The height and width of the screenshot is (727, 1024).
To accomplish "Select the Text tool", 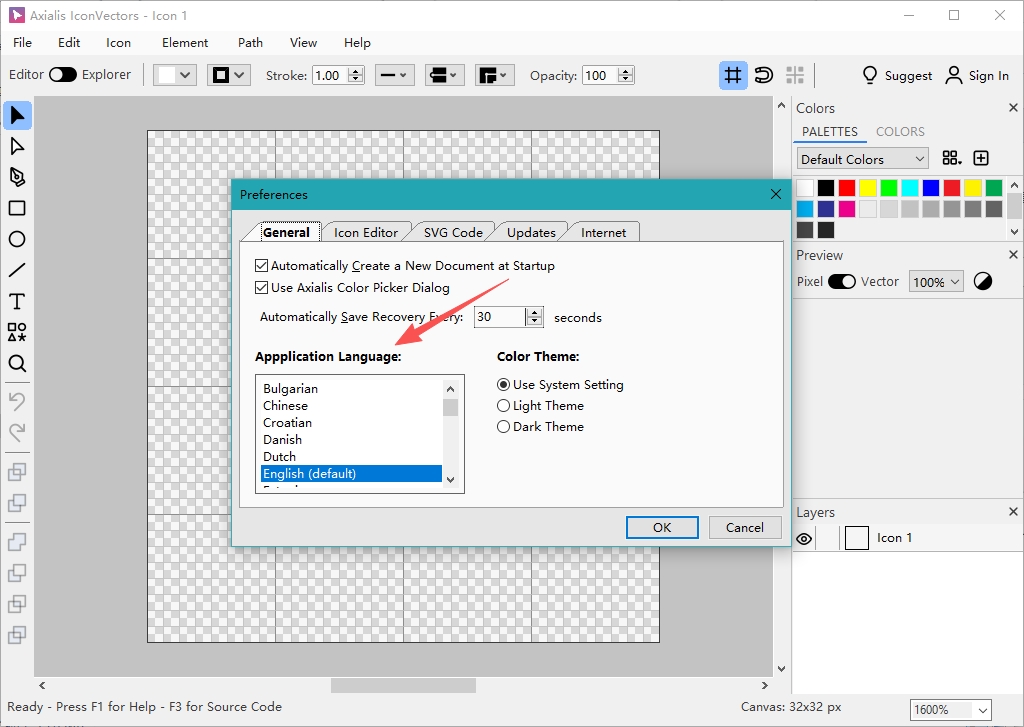I will pos(17,301).
